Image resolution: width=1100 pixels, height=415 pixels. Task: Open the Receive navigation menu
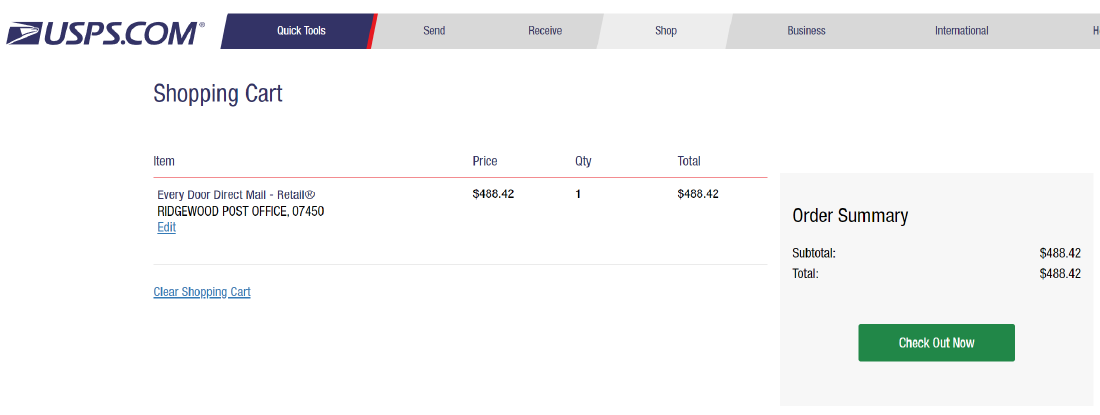[x=545, y=31]
